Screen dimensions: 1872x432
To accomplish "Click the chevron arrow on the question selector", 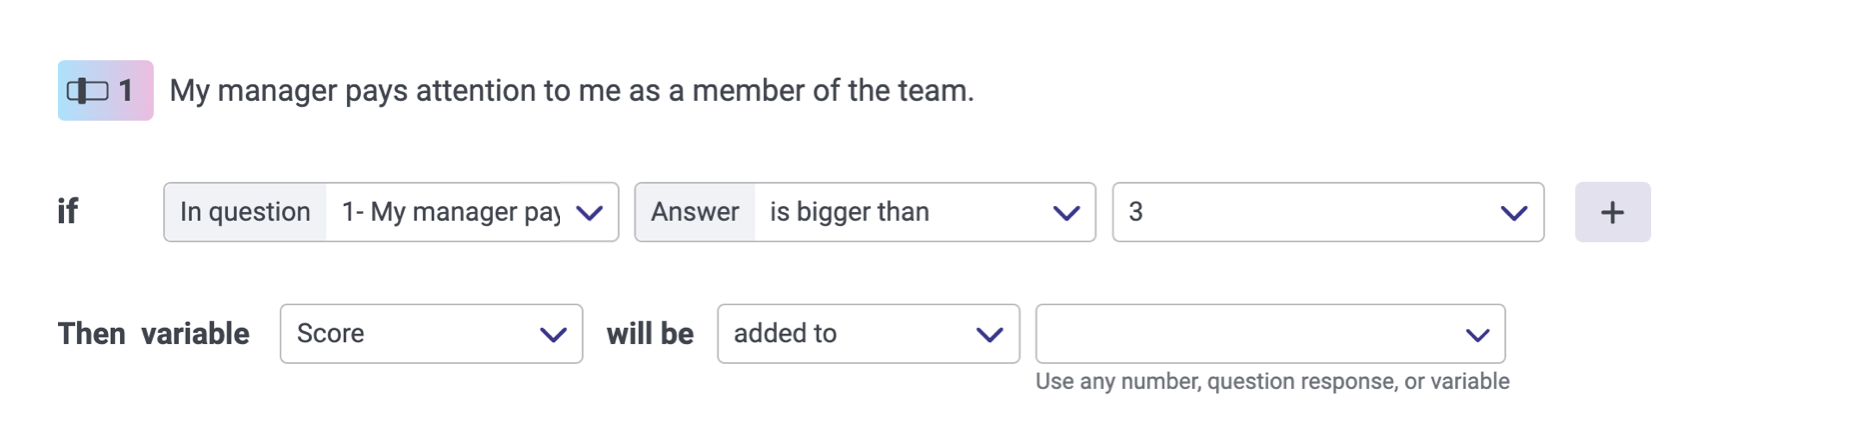I will pos(590,213).
